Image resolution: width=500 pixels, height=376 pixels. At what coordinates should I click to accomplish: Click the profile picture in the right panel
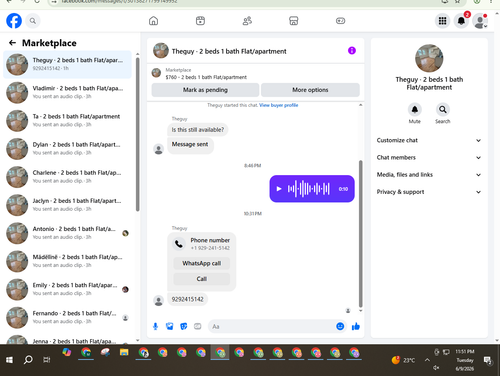[x=429, y=58]
